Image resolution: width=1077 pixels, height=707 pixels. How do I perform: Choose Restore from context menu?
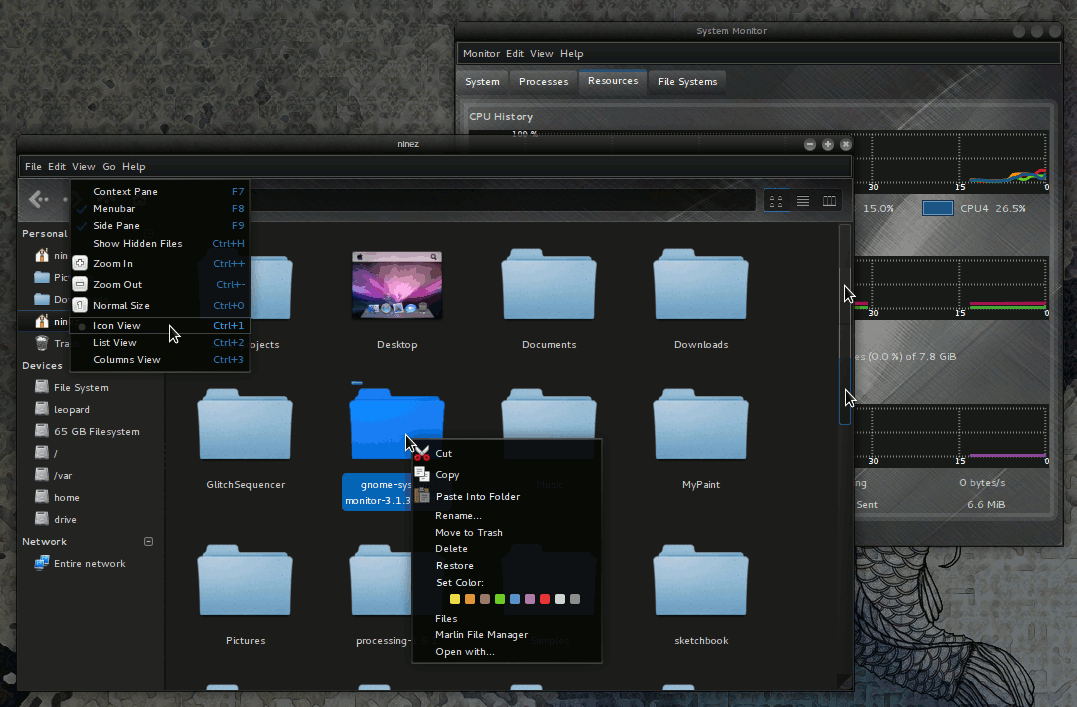tap(507, 565)
